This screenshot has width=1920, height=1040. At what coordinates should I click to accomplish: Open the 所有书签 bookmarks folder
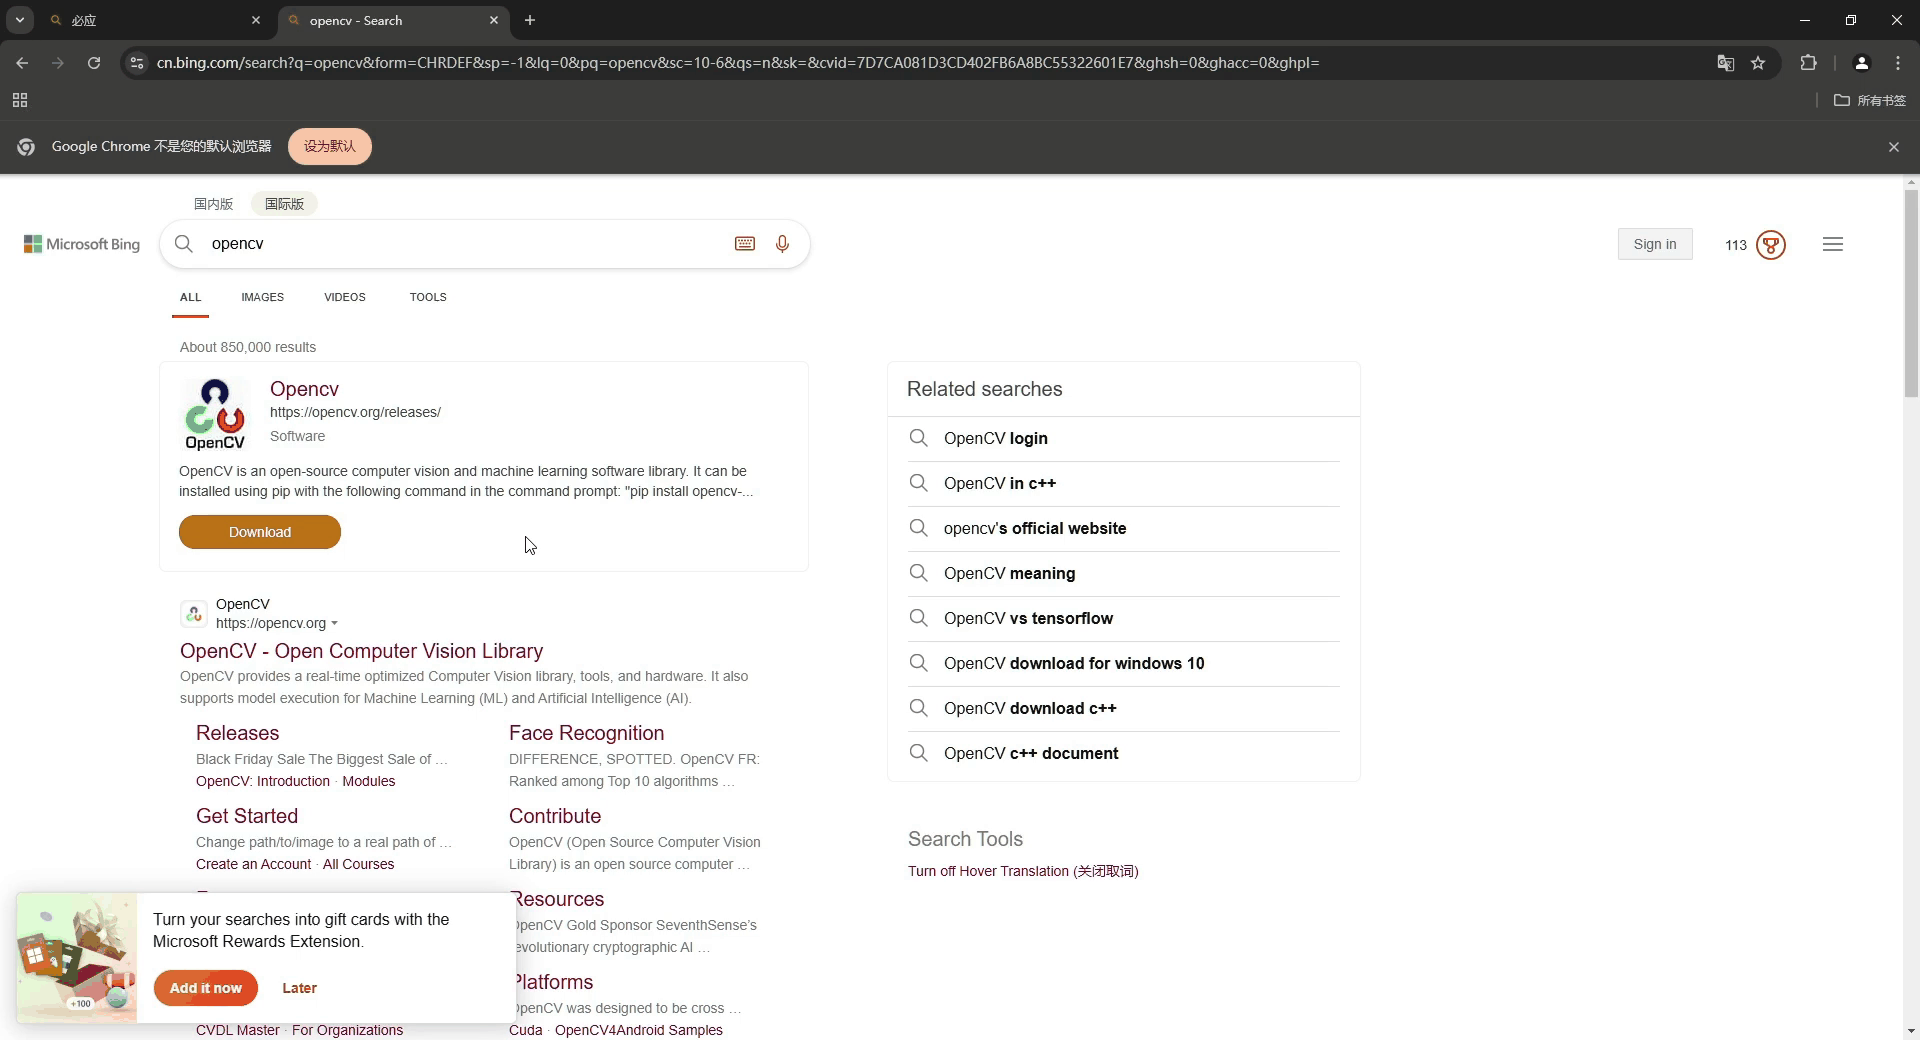click(1869, 100)
